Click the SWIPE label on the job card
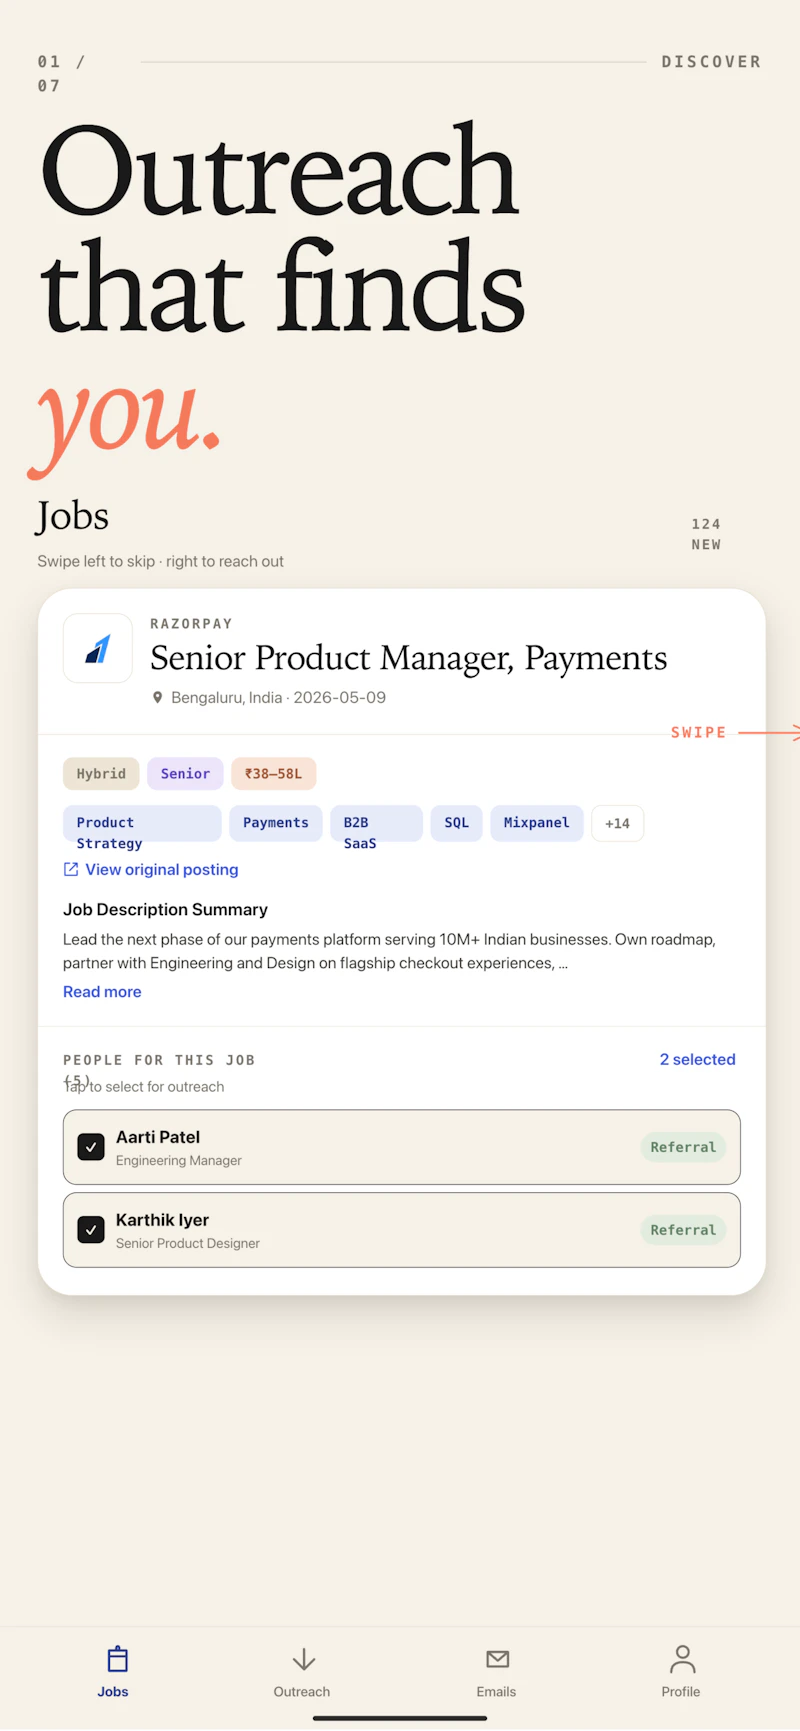Screen dimensions: 800x1731 pyautogui.click(x=698, y=733)
